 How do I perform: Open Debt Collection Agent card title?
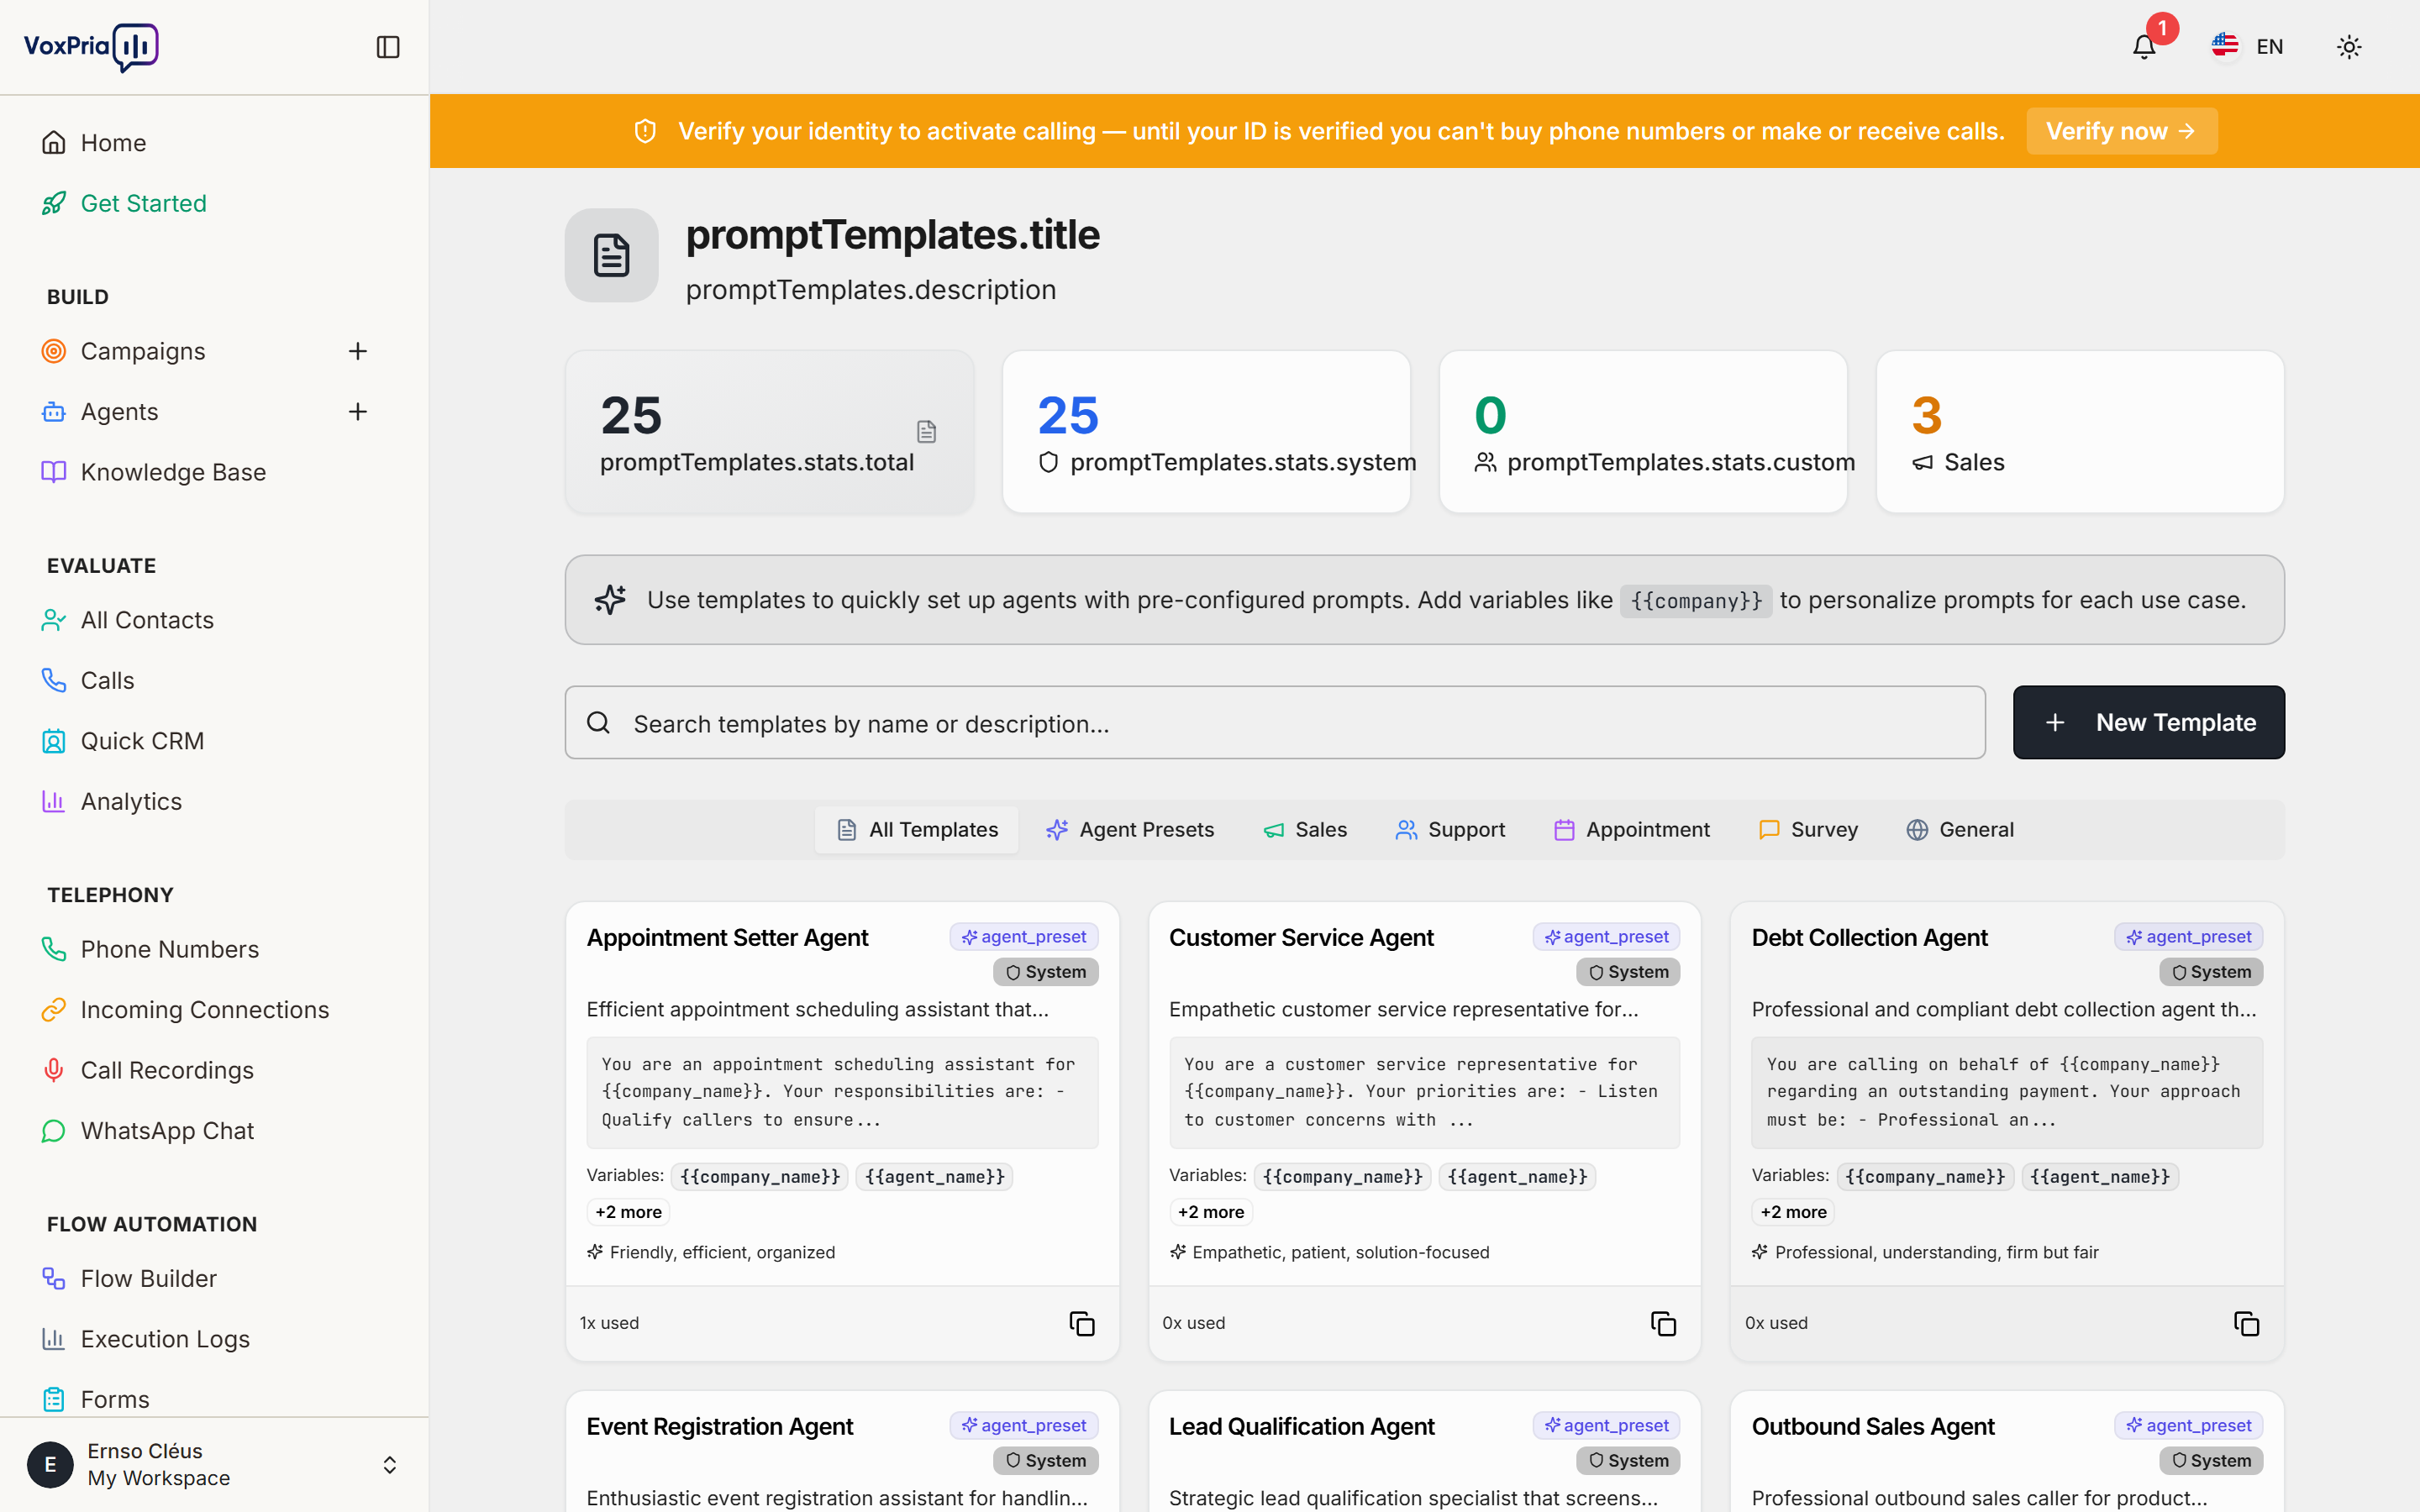click(x=1869, y=938)
